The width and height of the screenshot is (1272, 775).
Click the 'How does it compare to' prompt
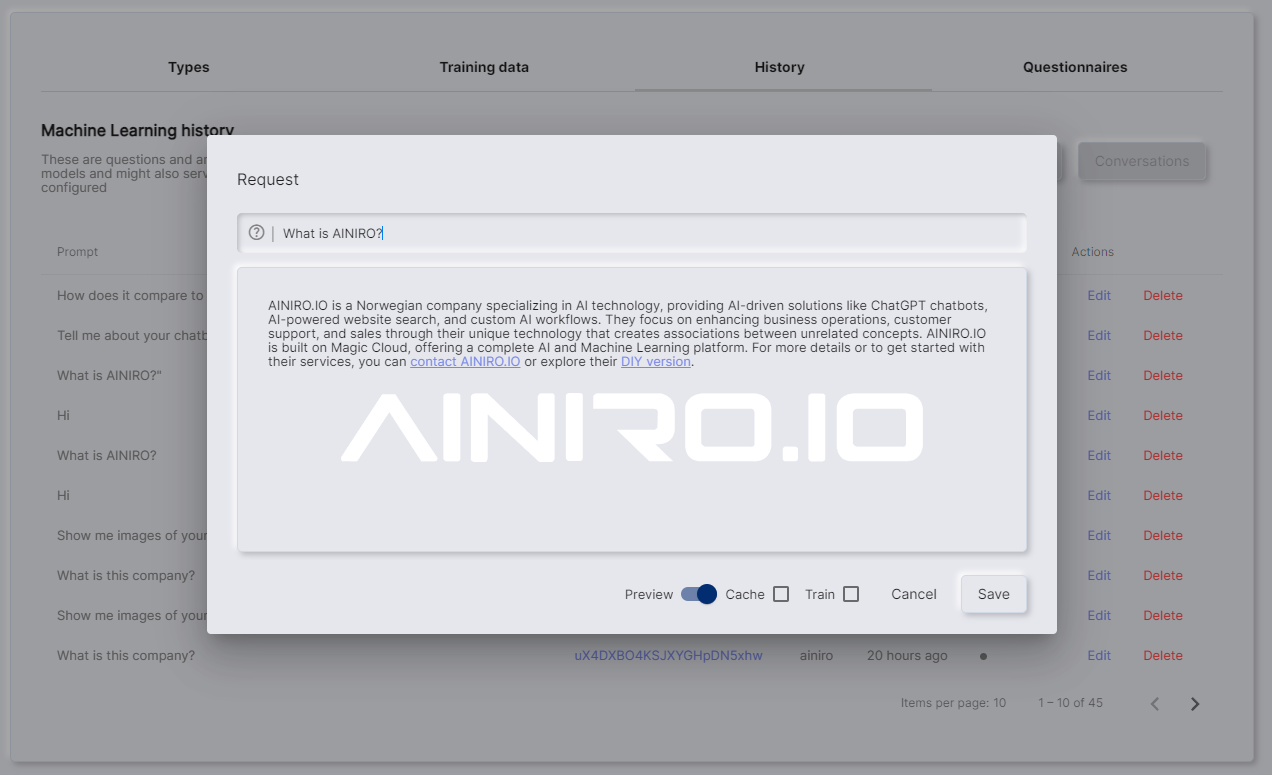point(130,296)
